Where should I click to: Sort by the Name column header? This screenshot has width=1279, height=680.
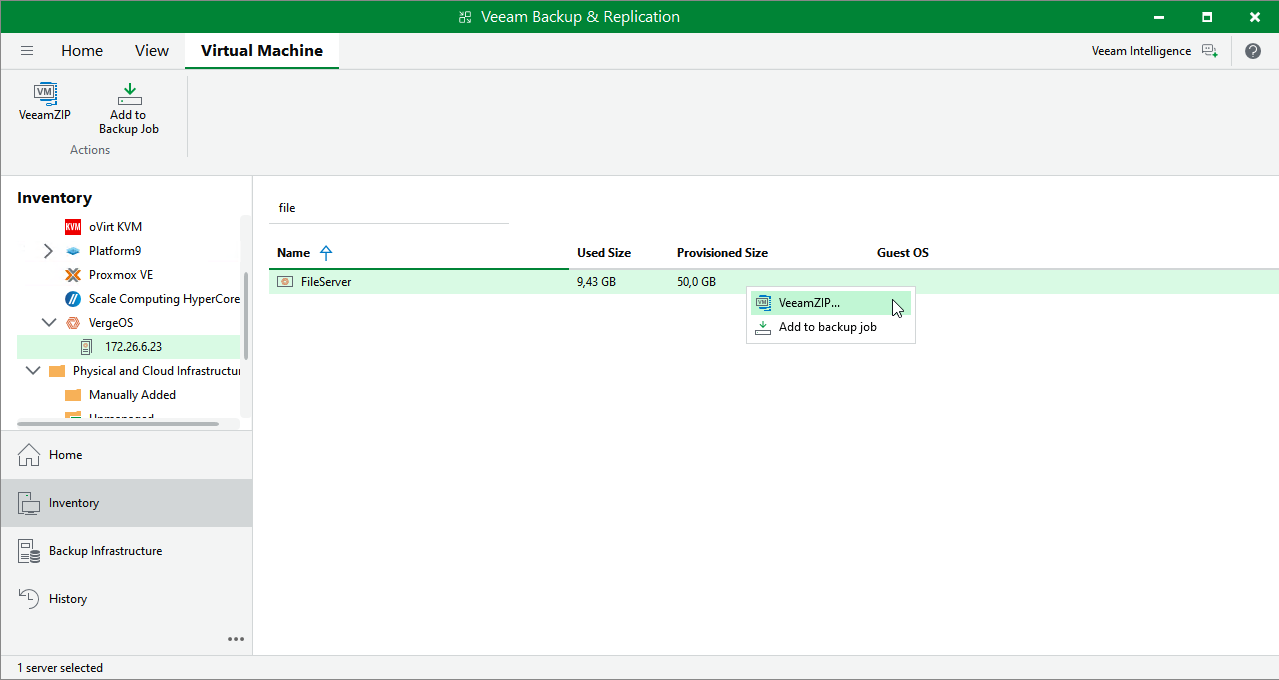coord(293,253)
